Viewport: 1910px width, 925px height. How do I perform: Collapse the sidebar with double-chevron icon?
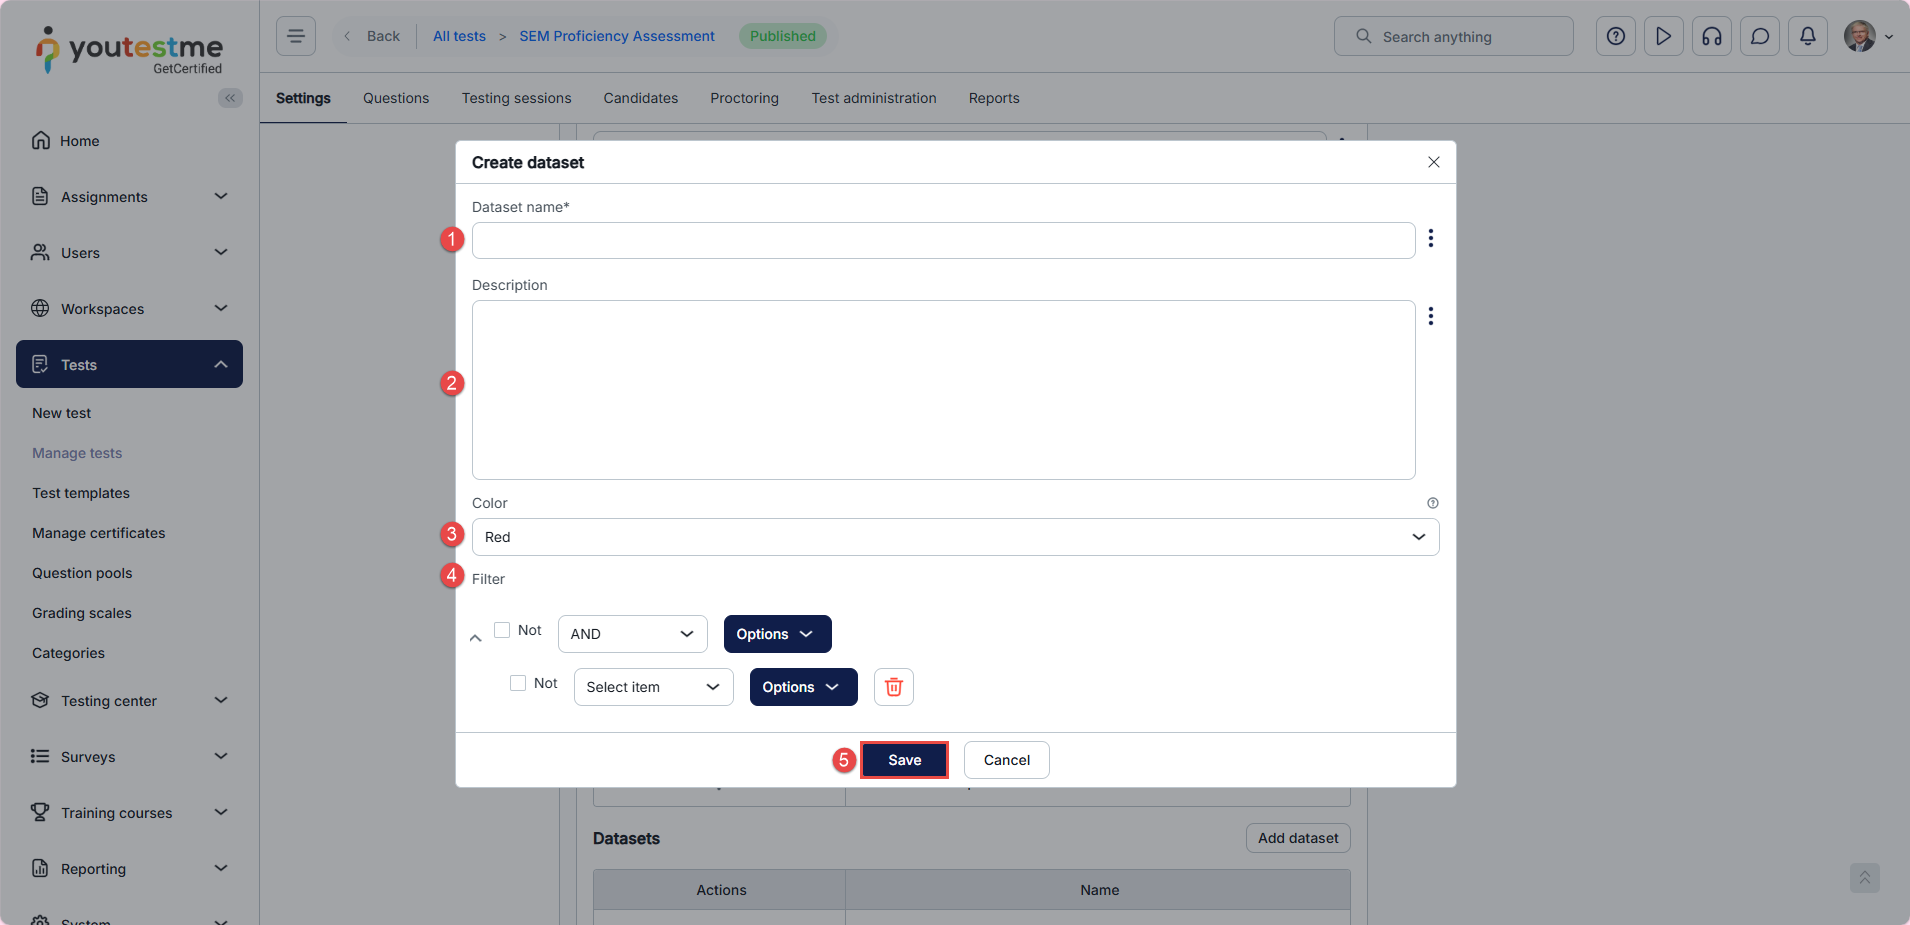[x=230, y=98]
